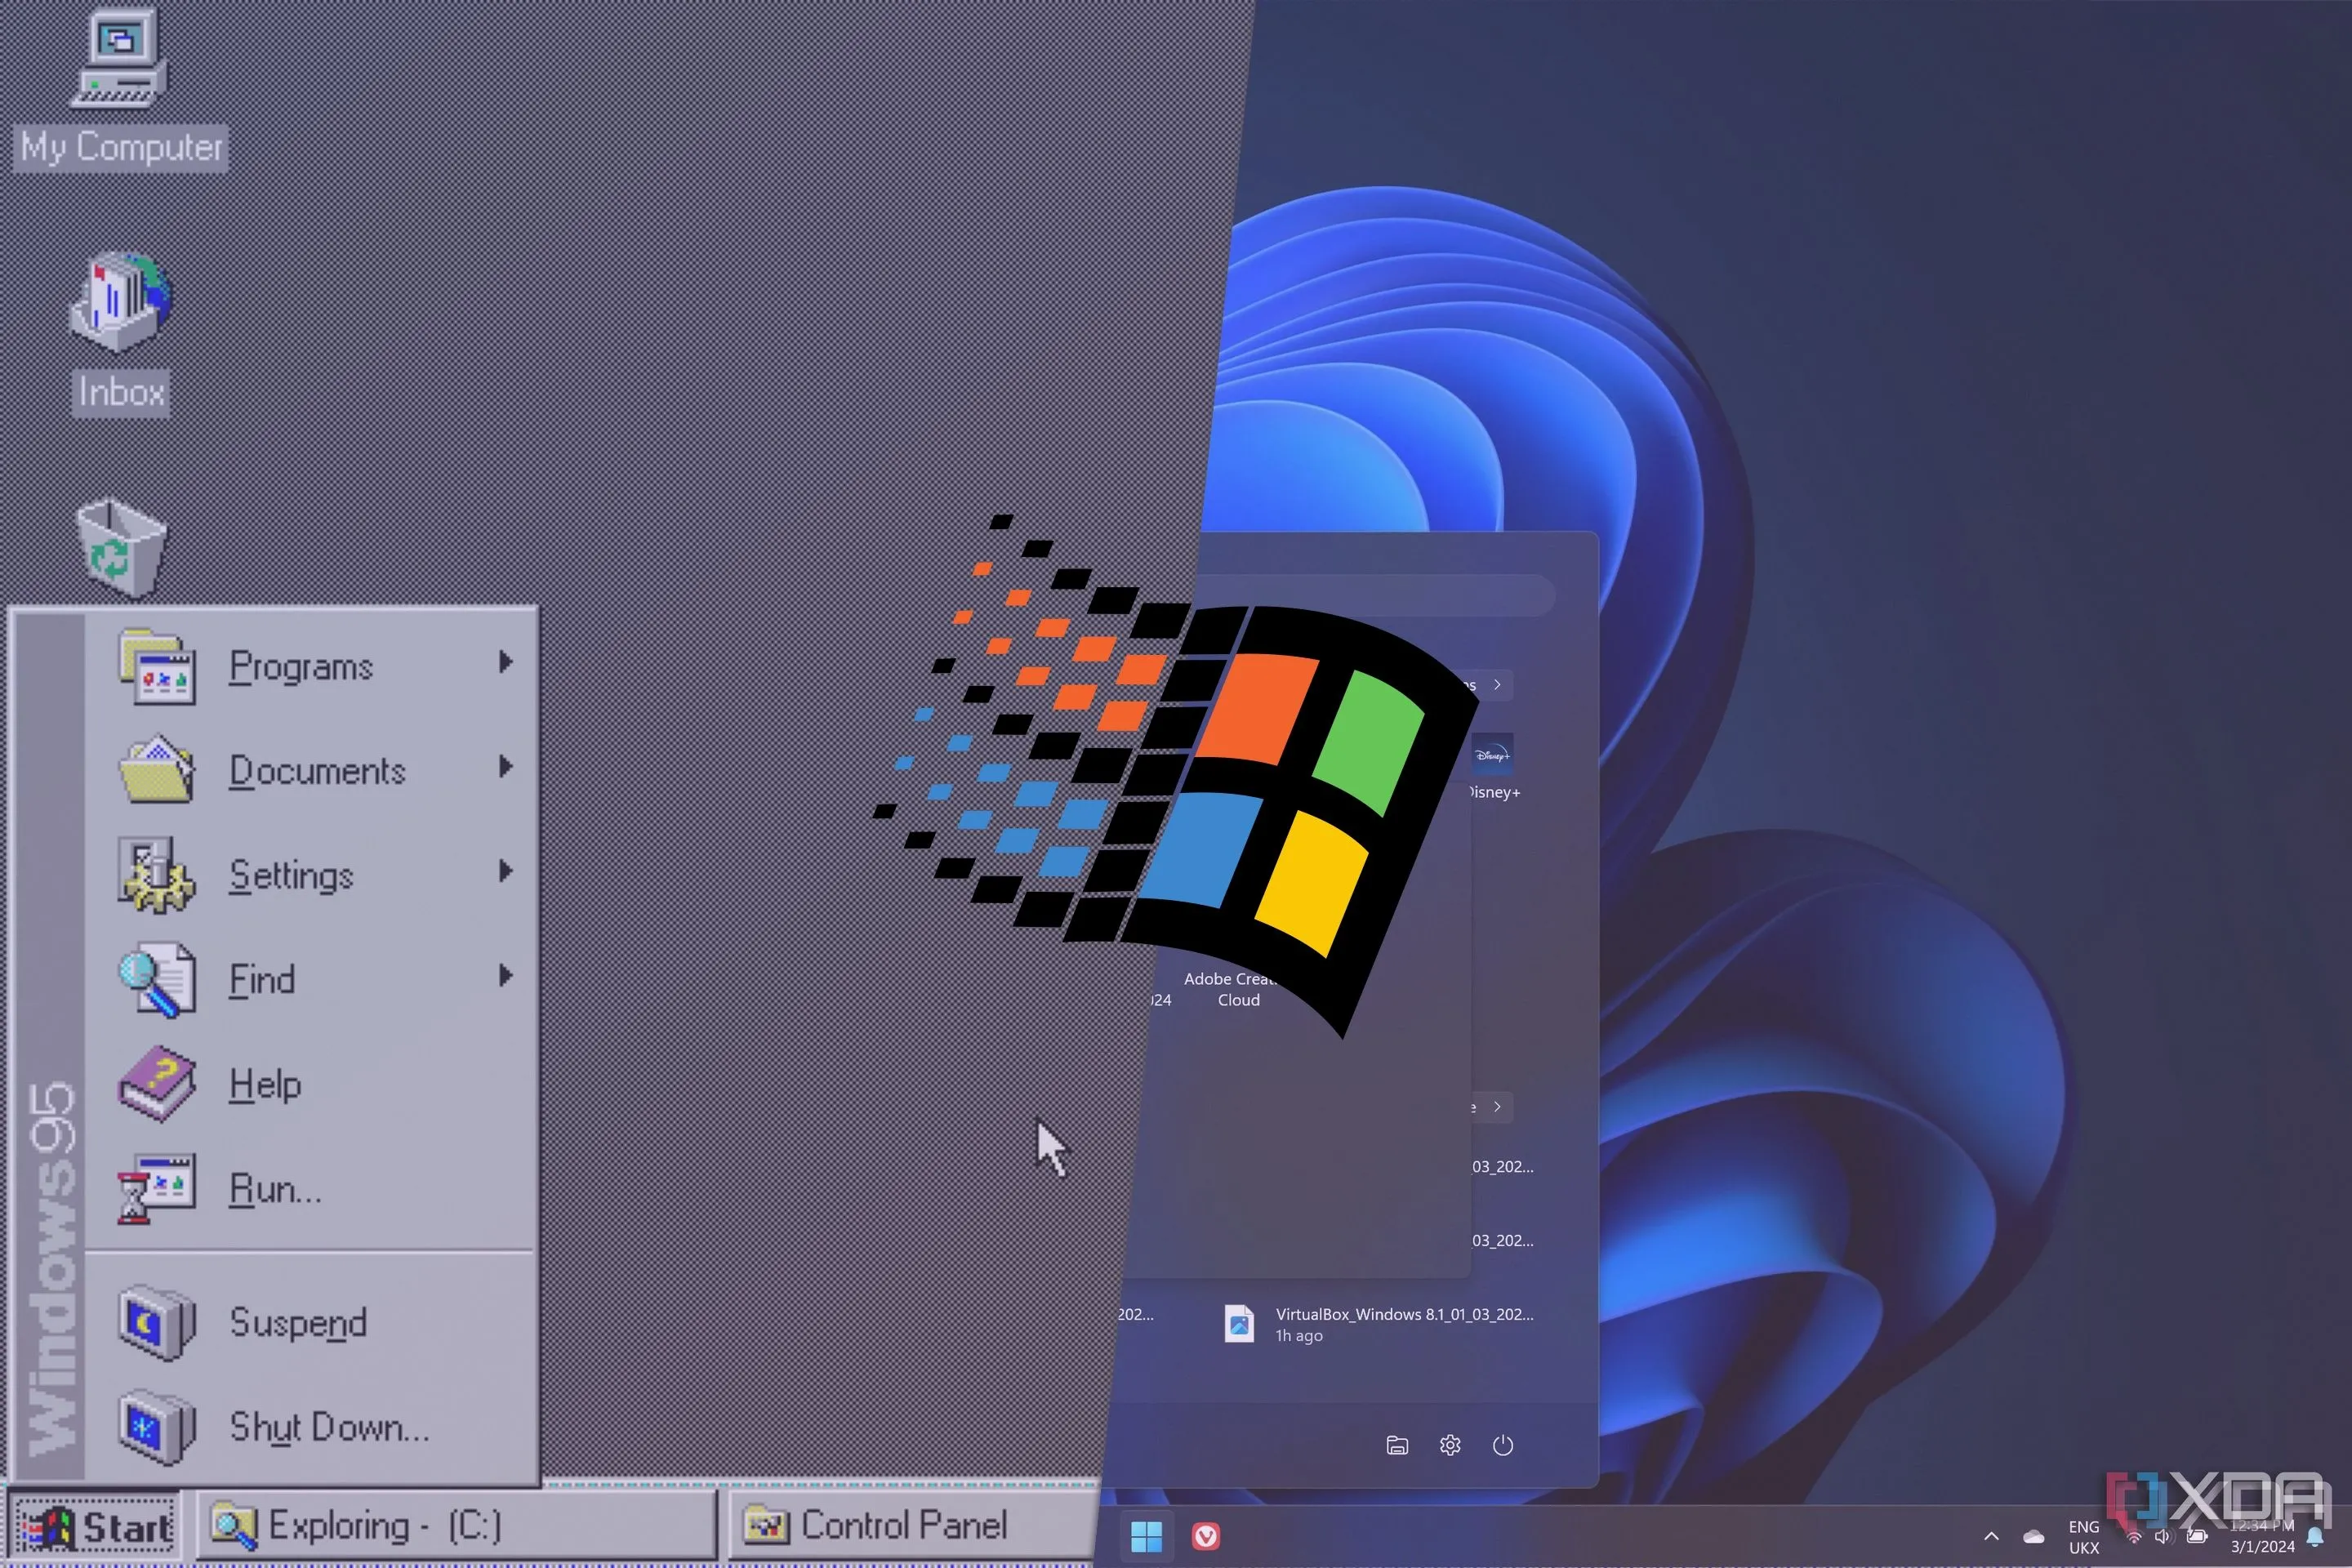Select the Settings menu entry in Windows 95
The image size is (2352, 1568).
[310, 875]
